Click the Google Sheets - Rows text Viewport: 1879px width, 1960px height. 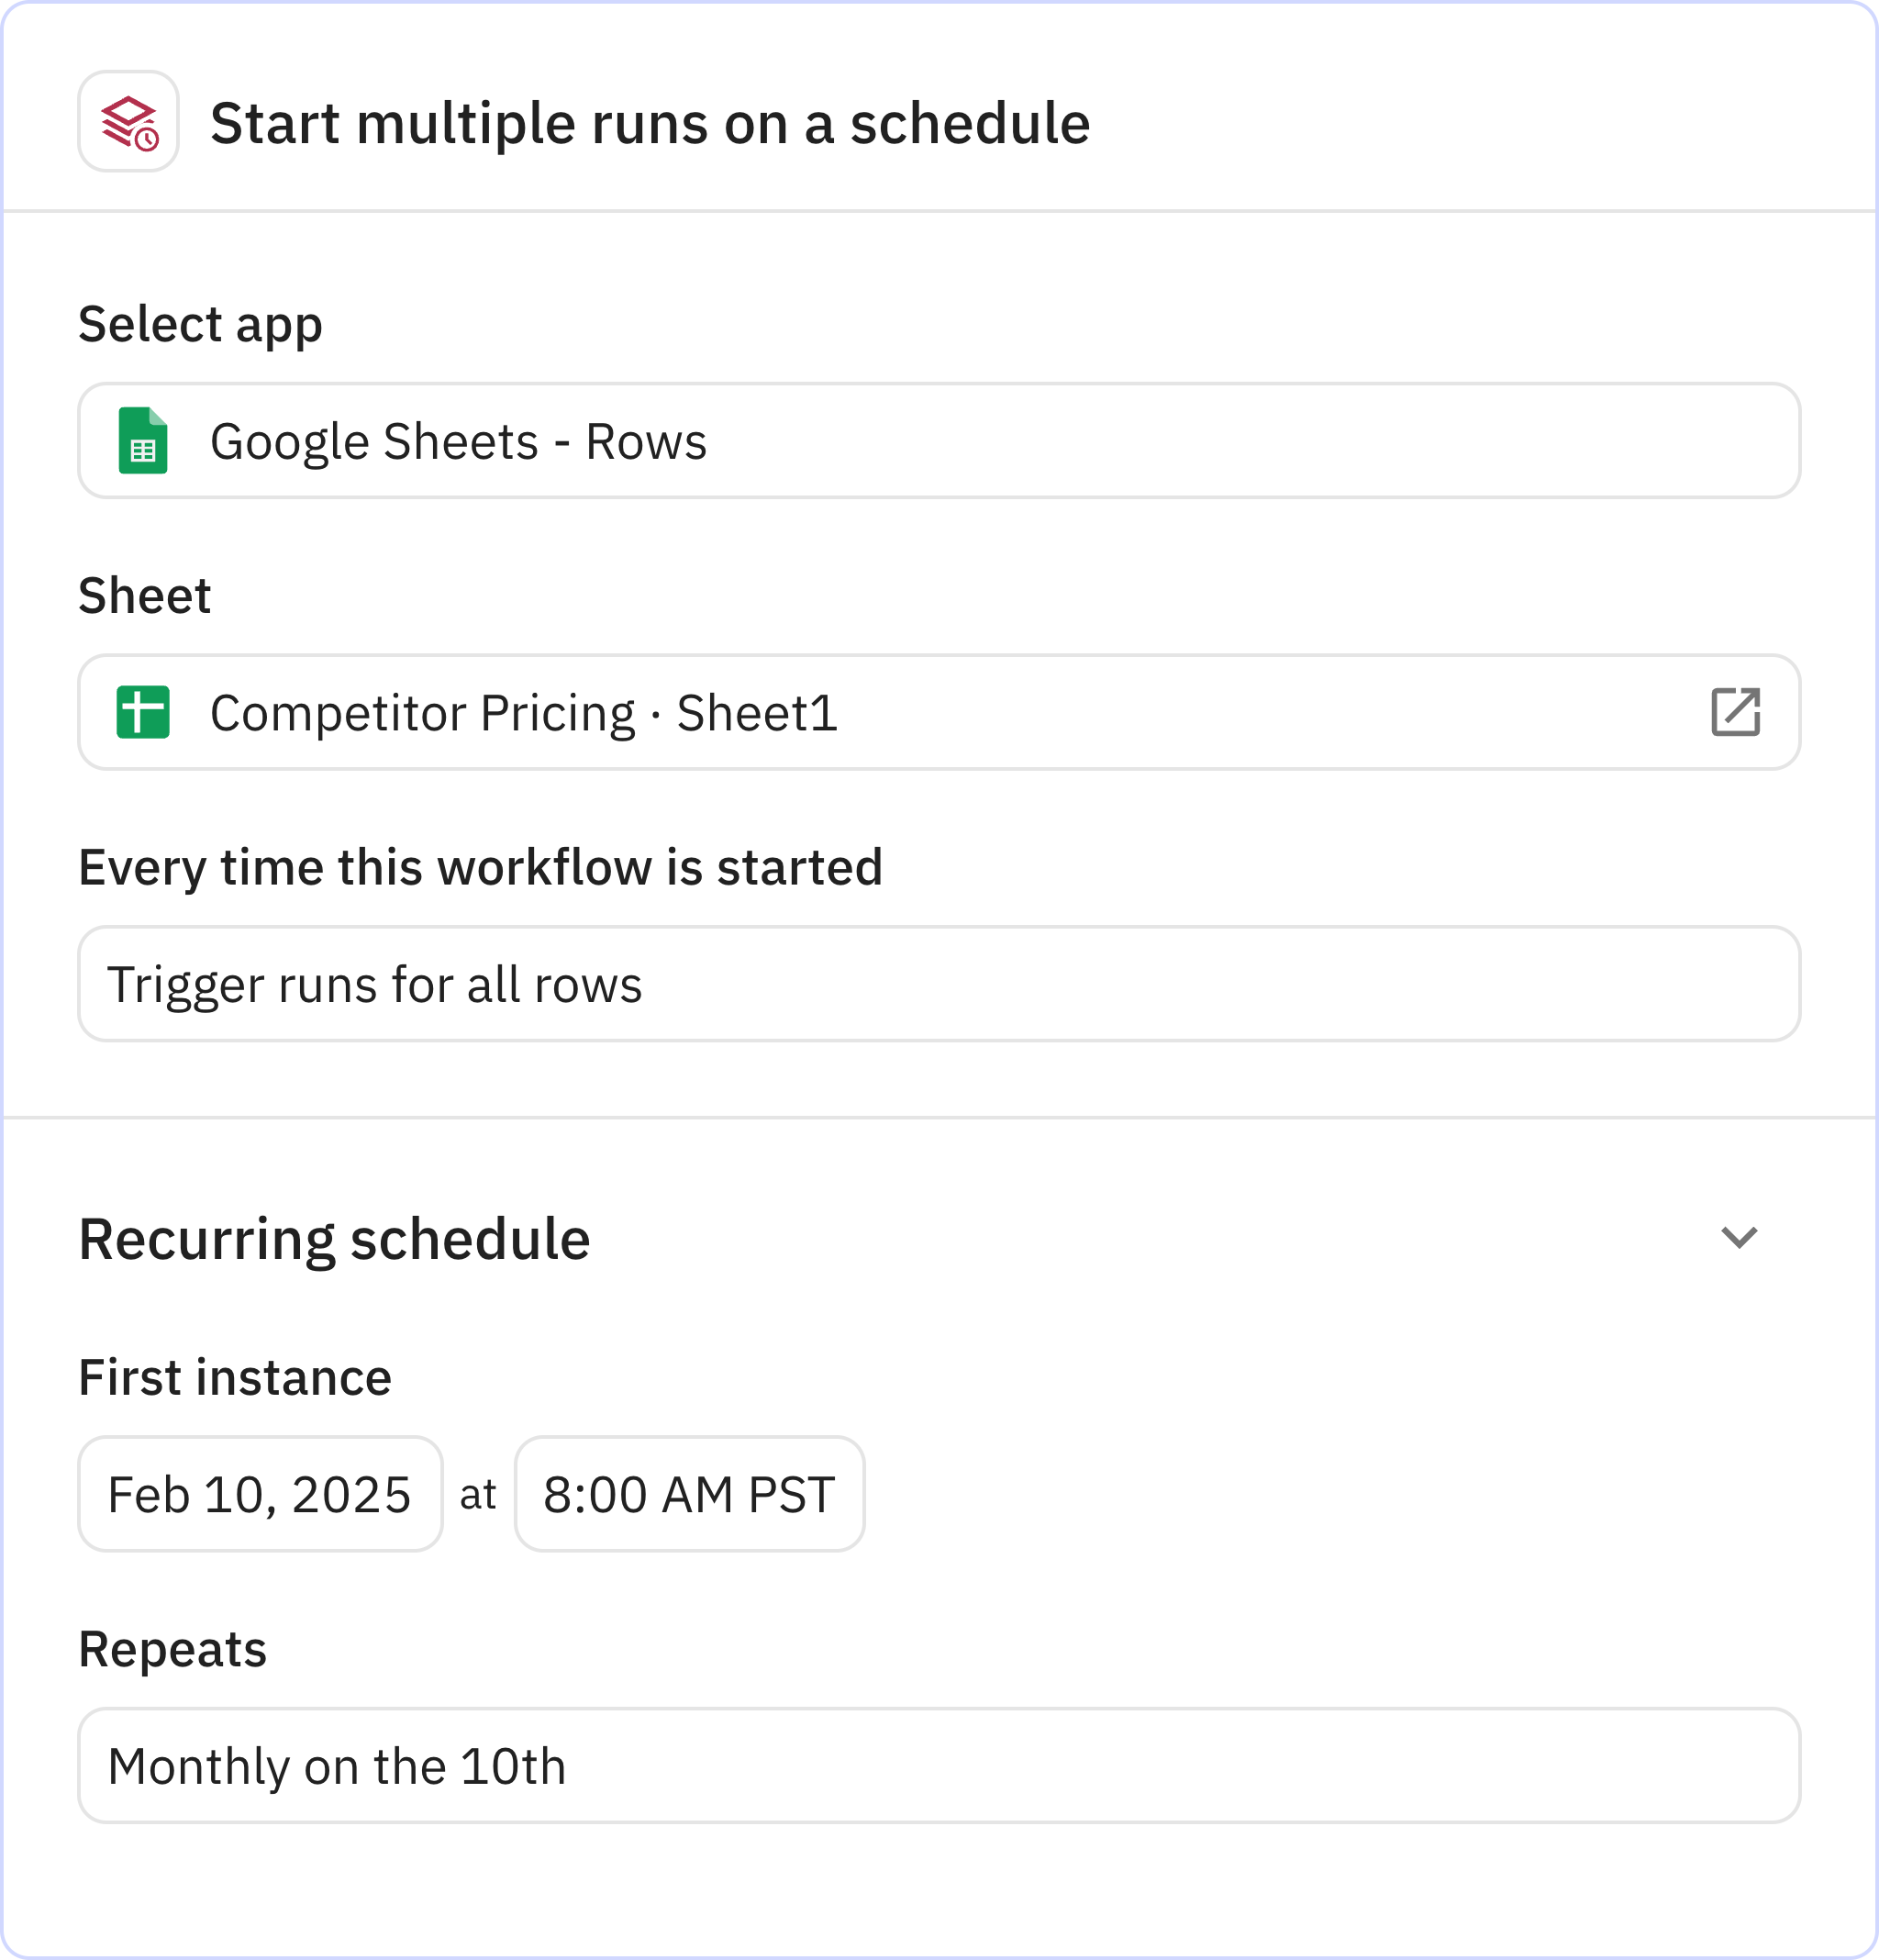(x=458, y=442)
